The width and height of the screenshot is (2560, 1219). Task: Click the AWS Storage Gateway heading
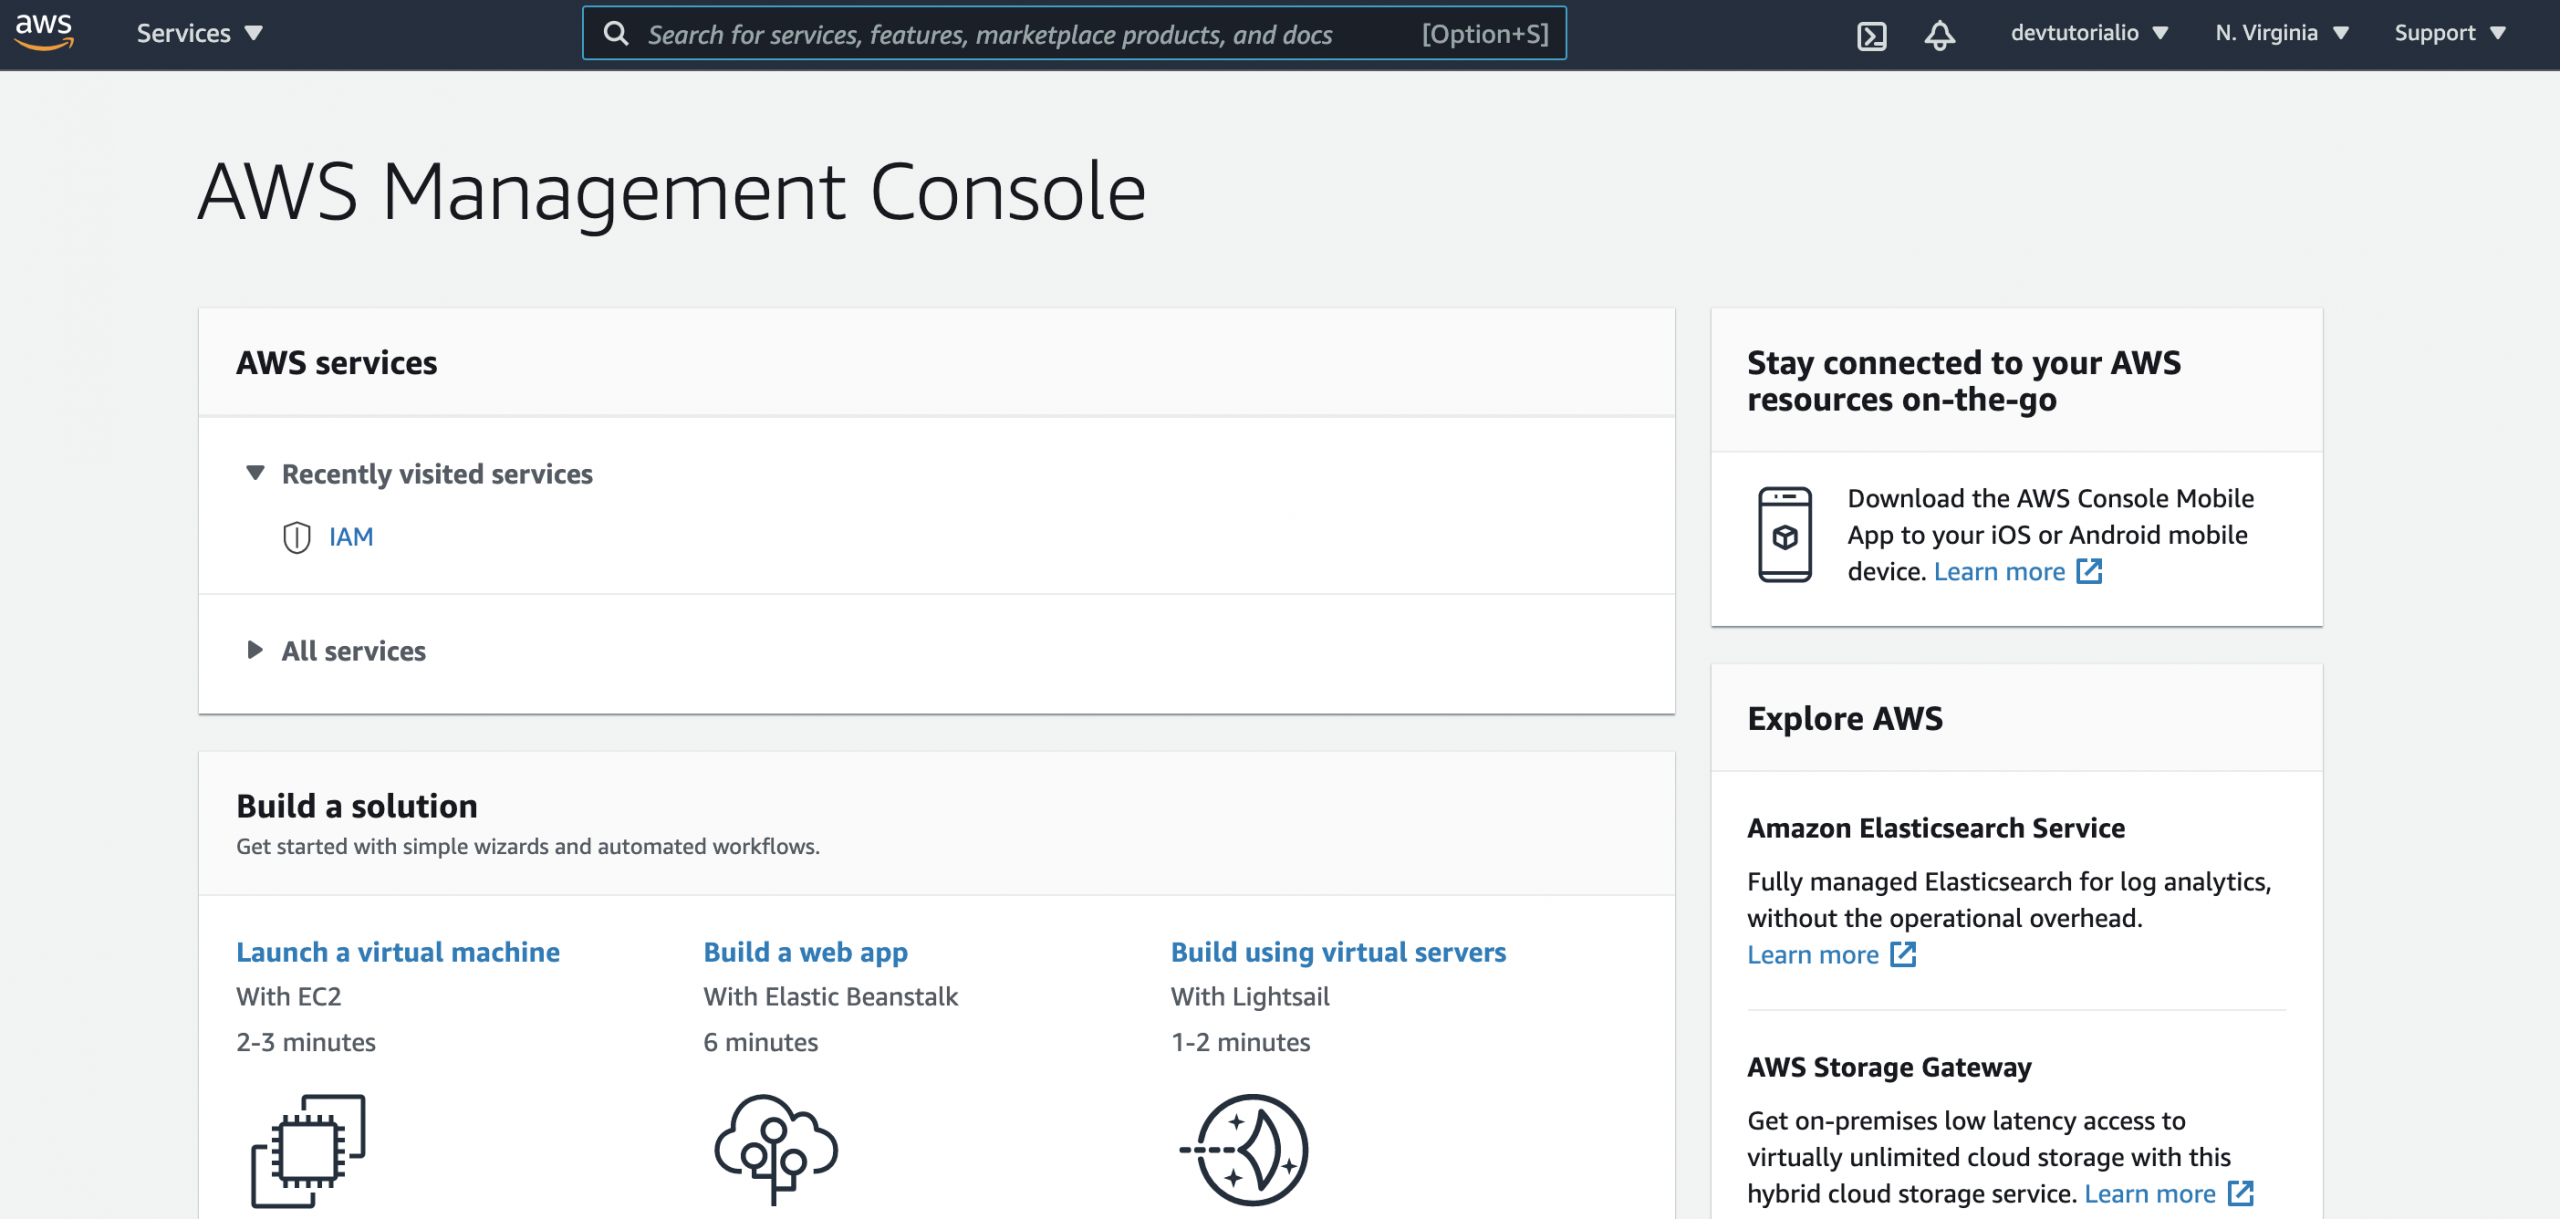1889,1067
